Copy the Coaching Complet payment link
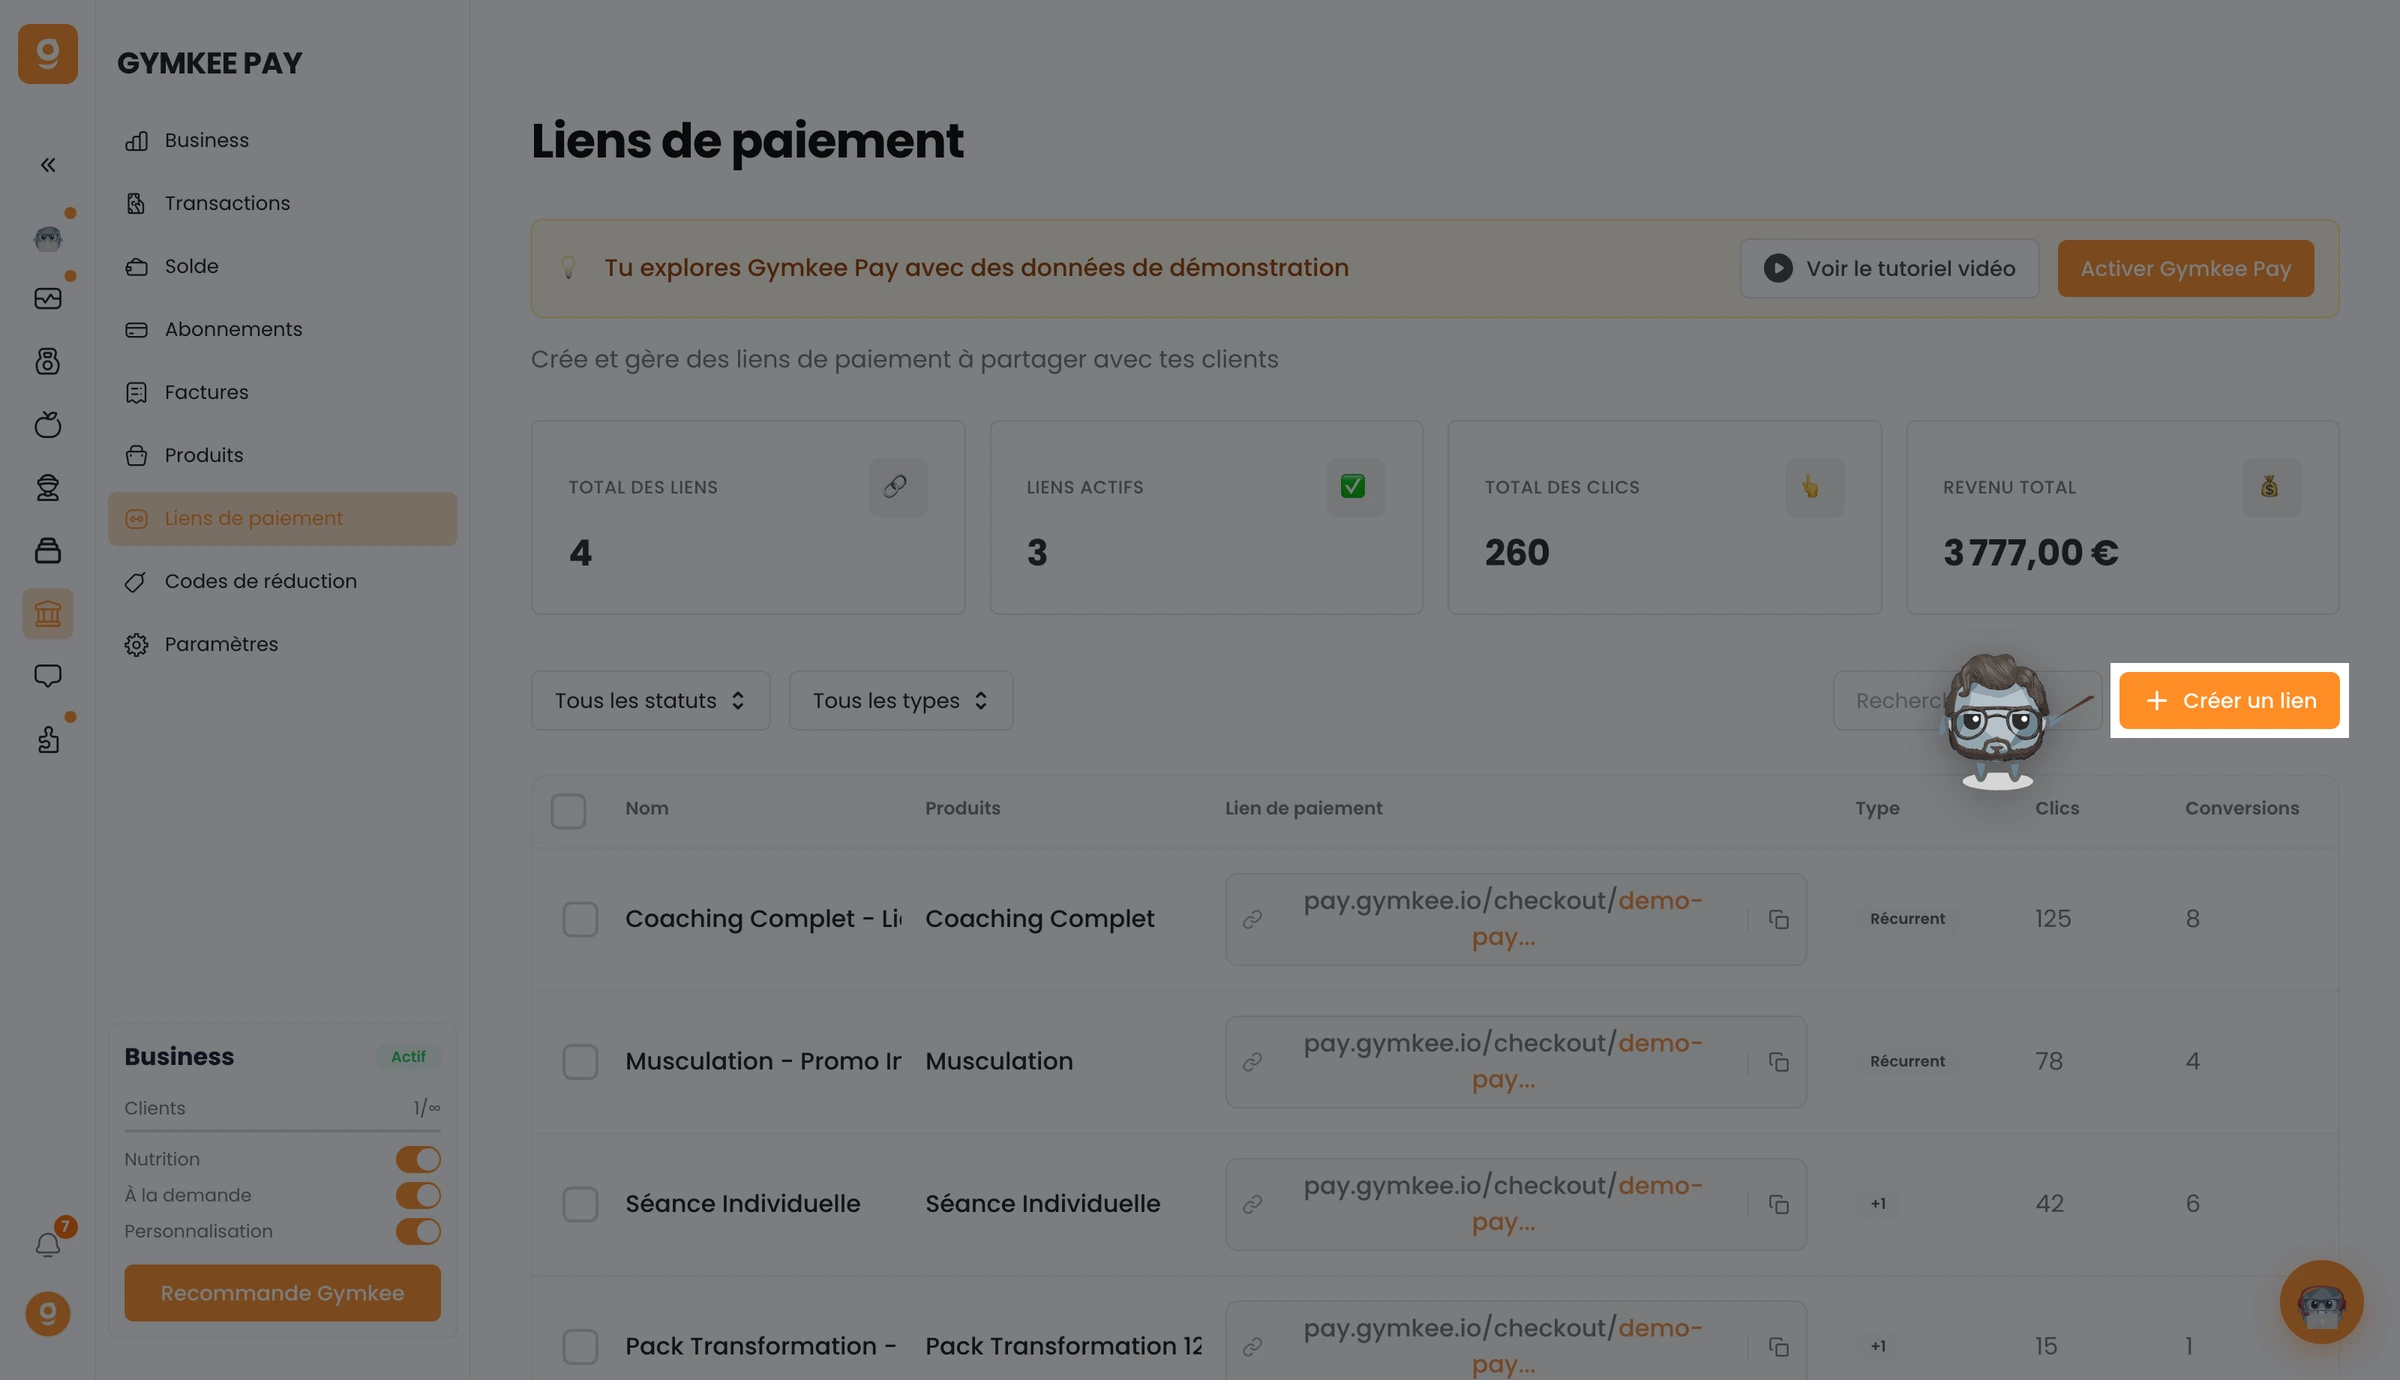2400x1380 pixels. (x=1778, y=919)
